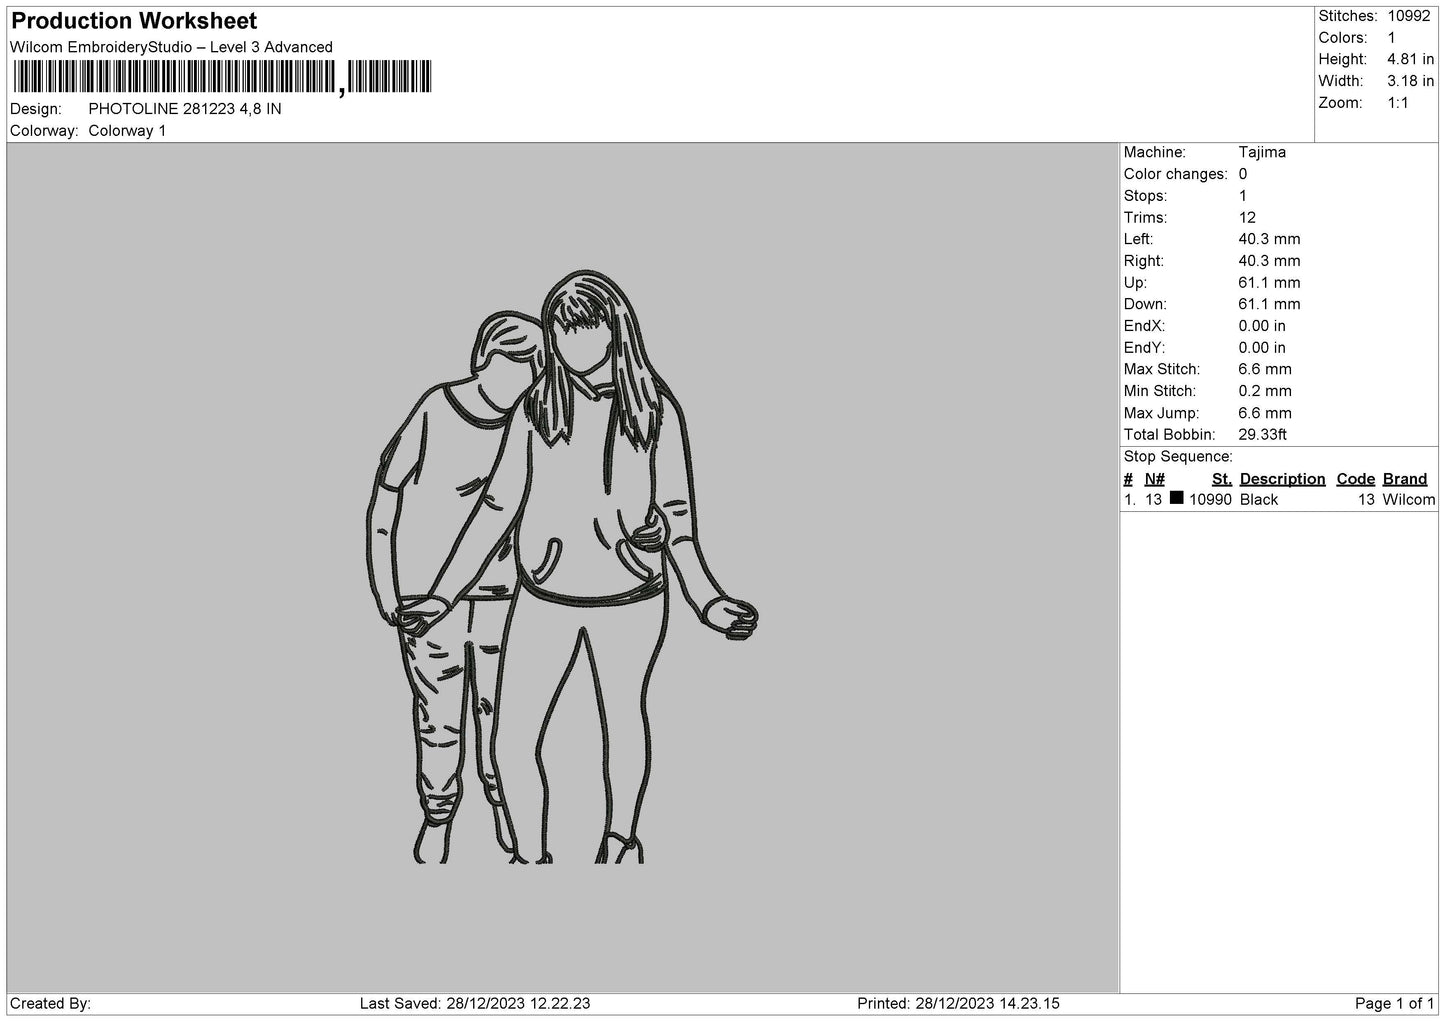The height and width of the screenshot is (1021, 1445).
Task: Select the design name PHOTOLINE 281223 4,8 IN
Action: click(x=185, y=109)
